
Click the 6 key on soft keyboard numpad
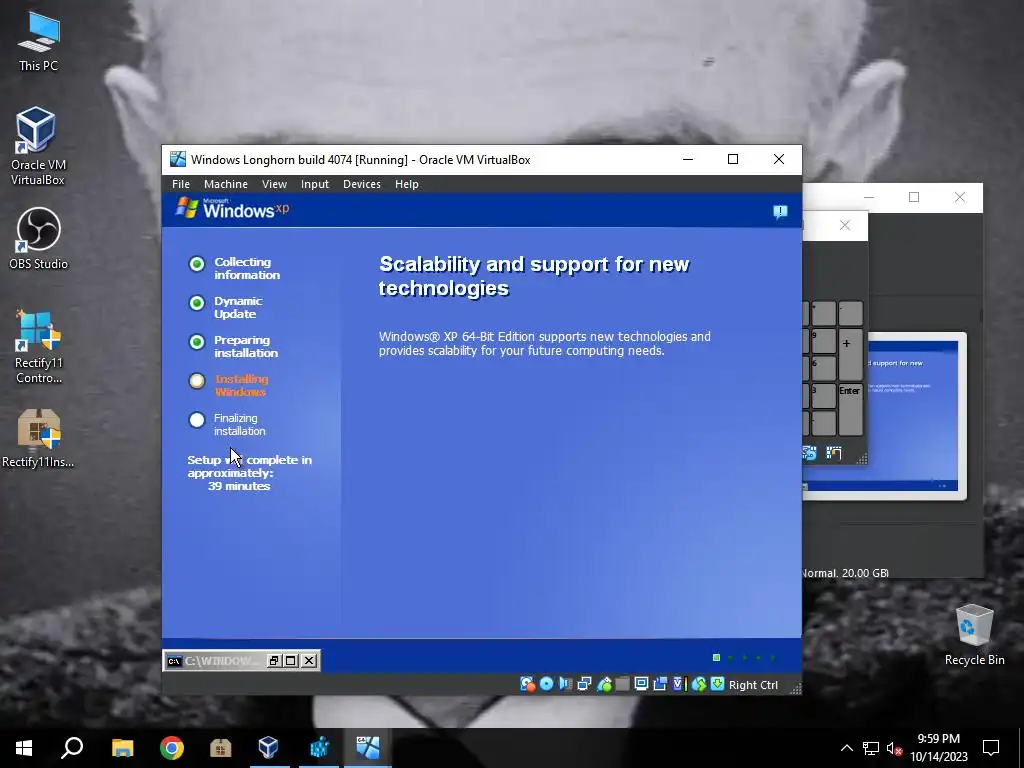[823, 369]
